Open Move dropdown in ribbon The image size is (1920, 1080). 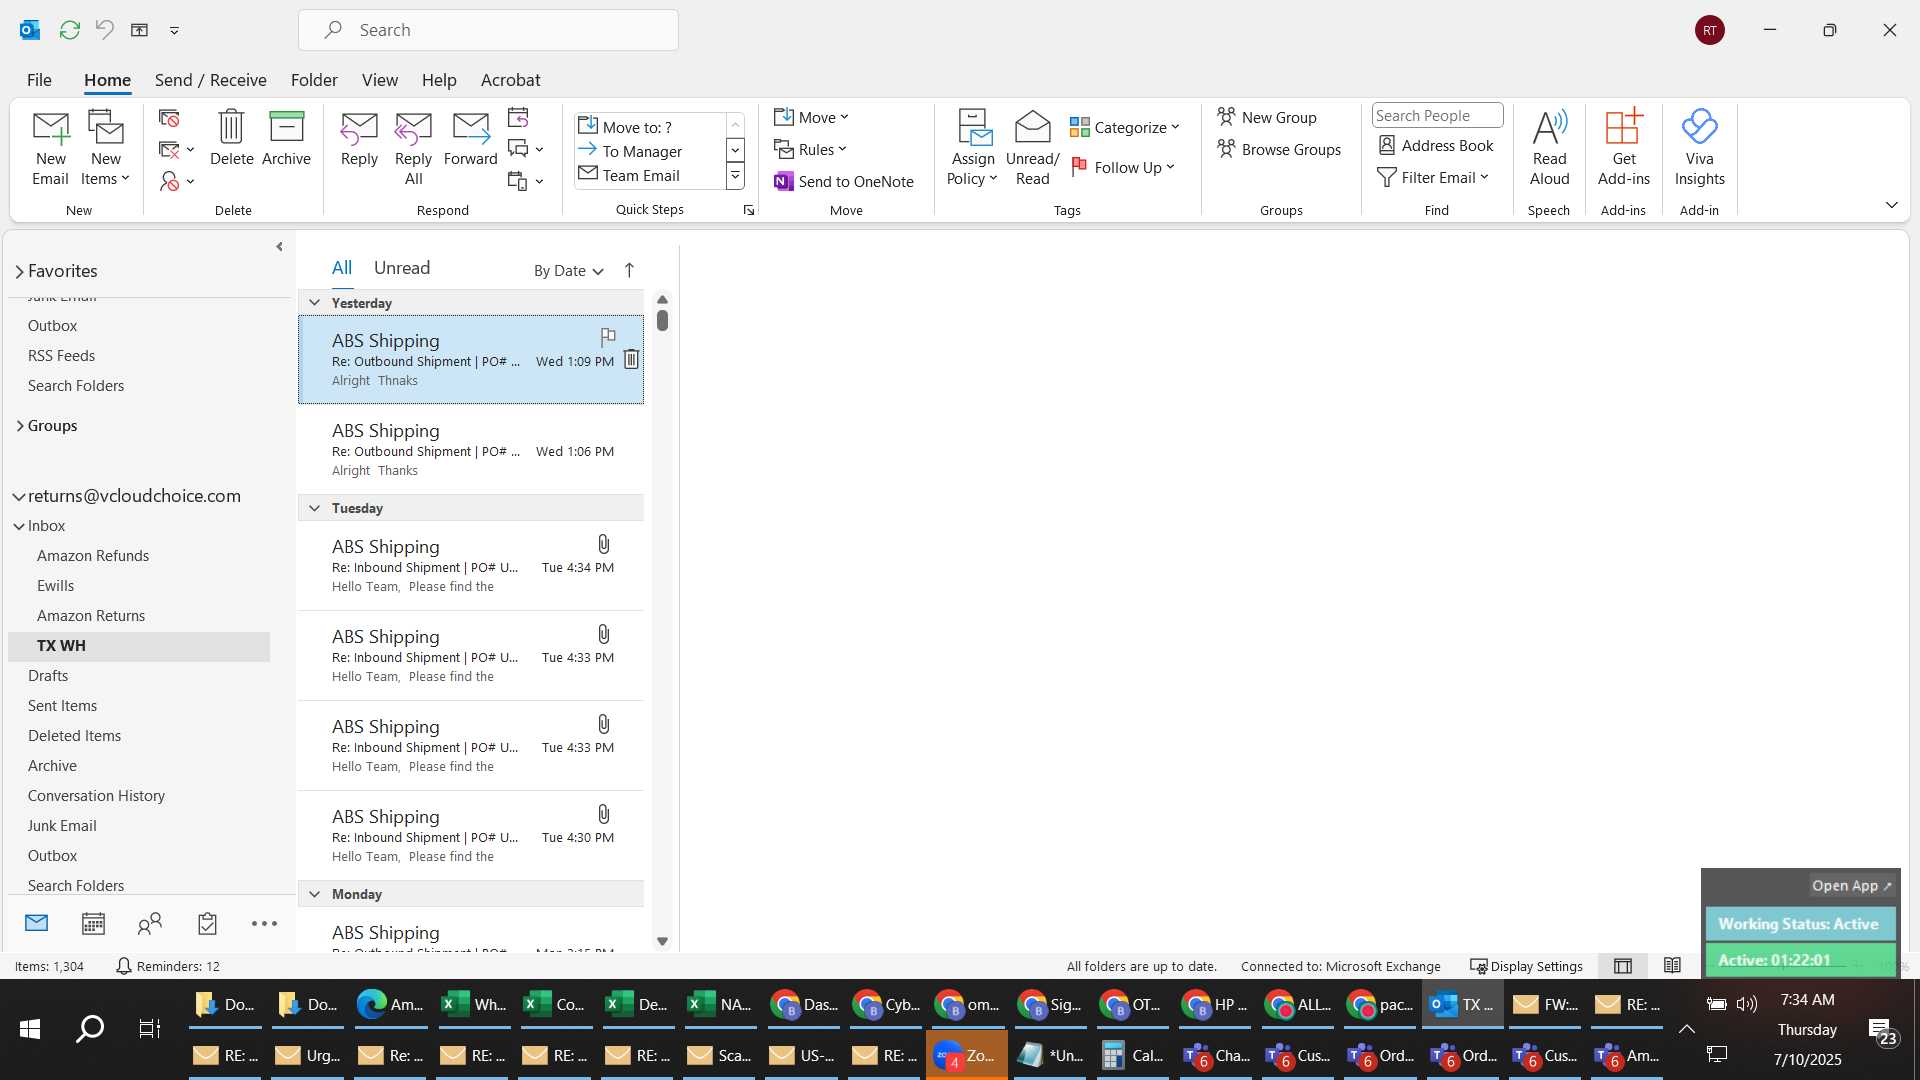click(x=811, y=117)
